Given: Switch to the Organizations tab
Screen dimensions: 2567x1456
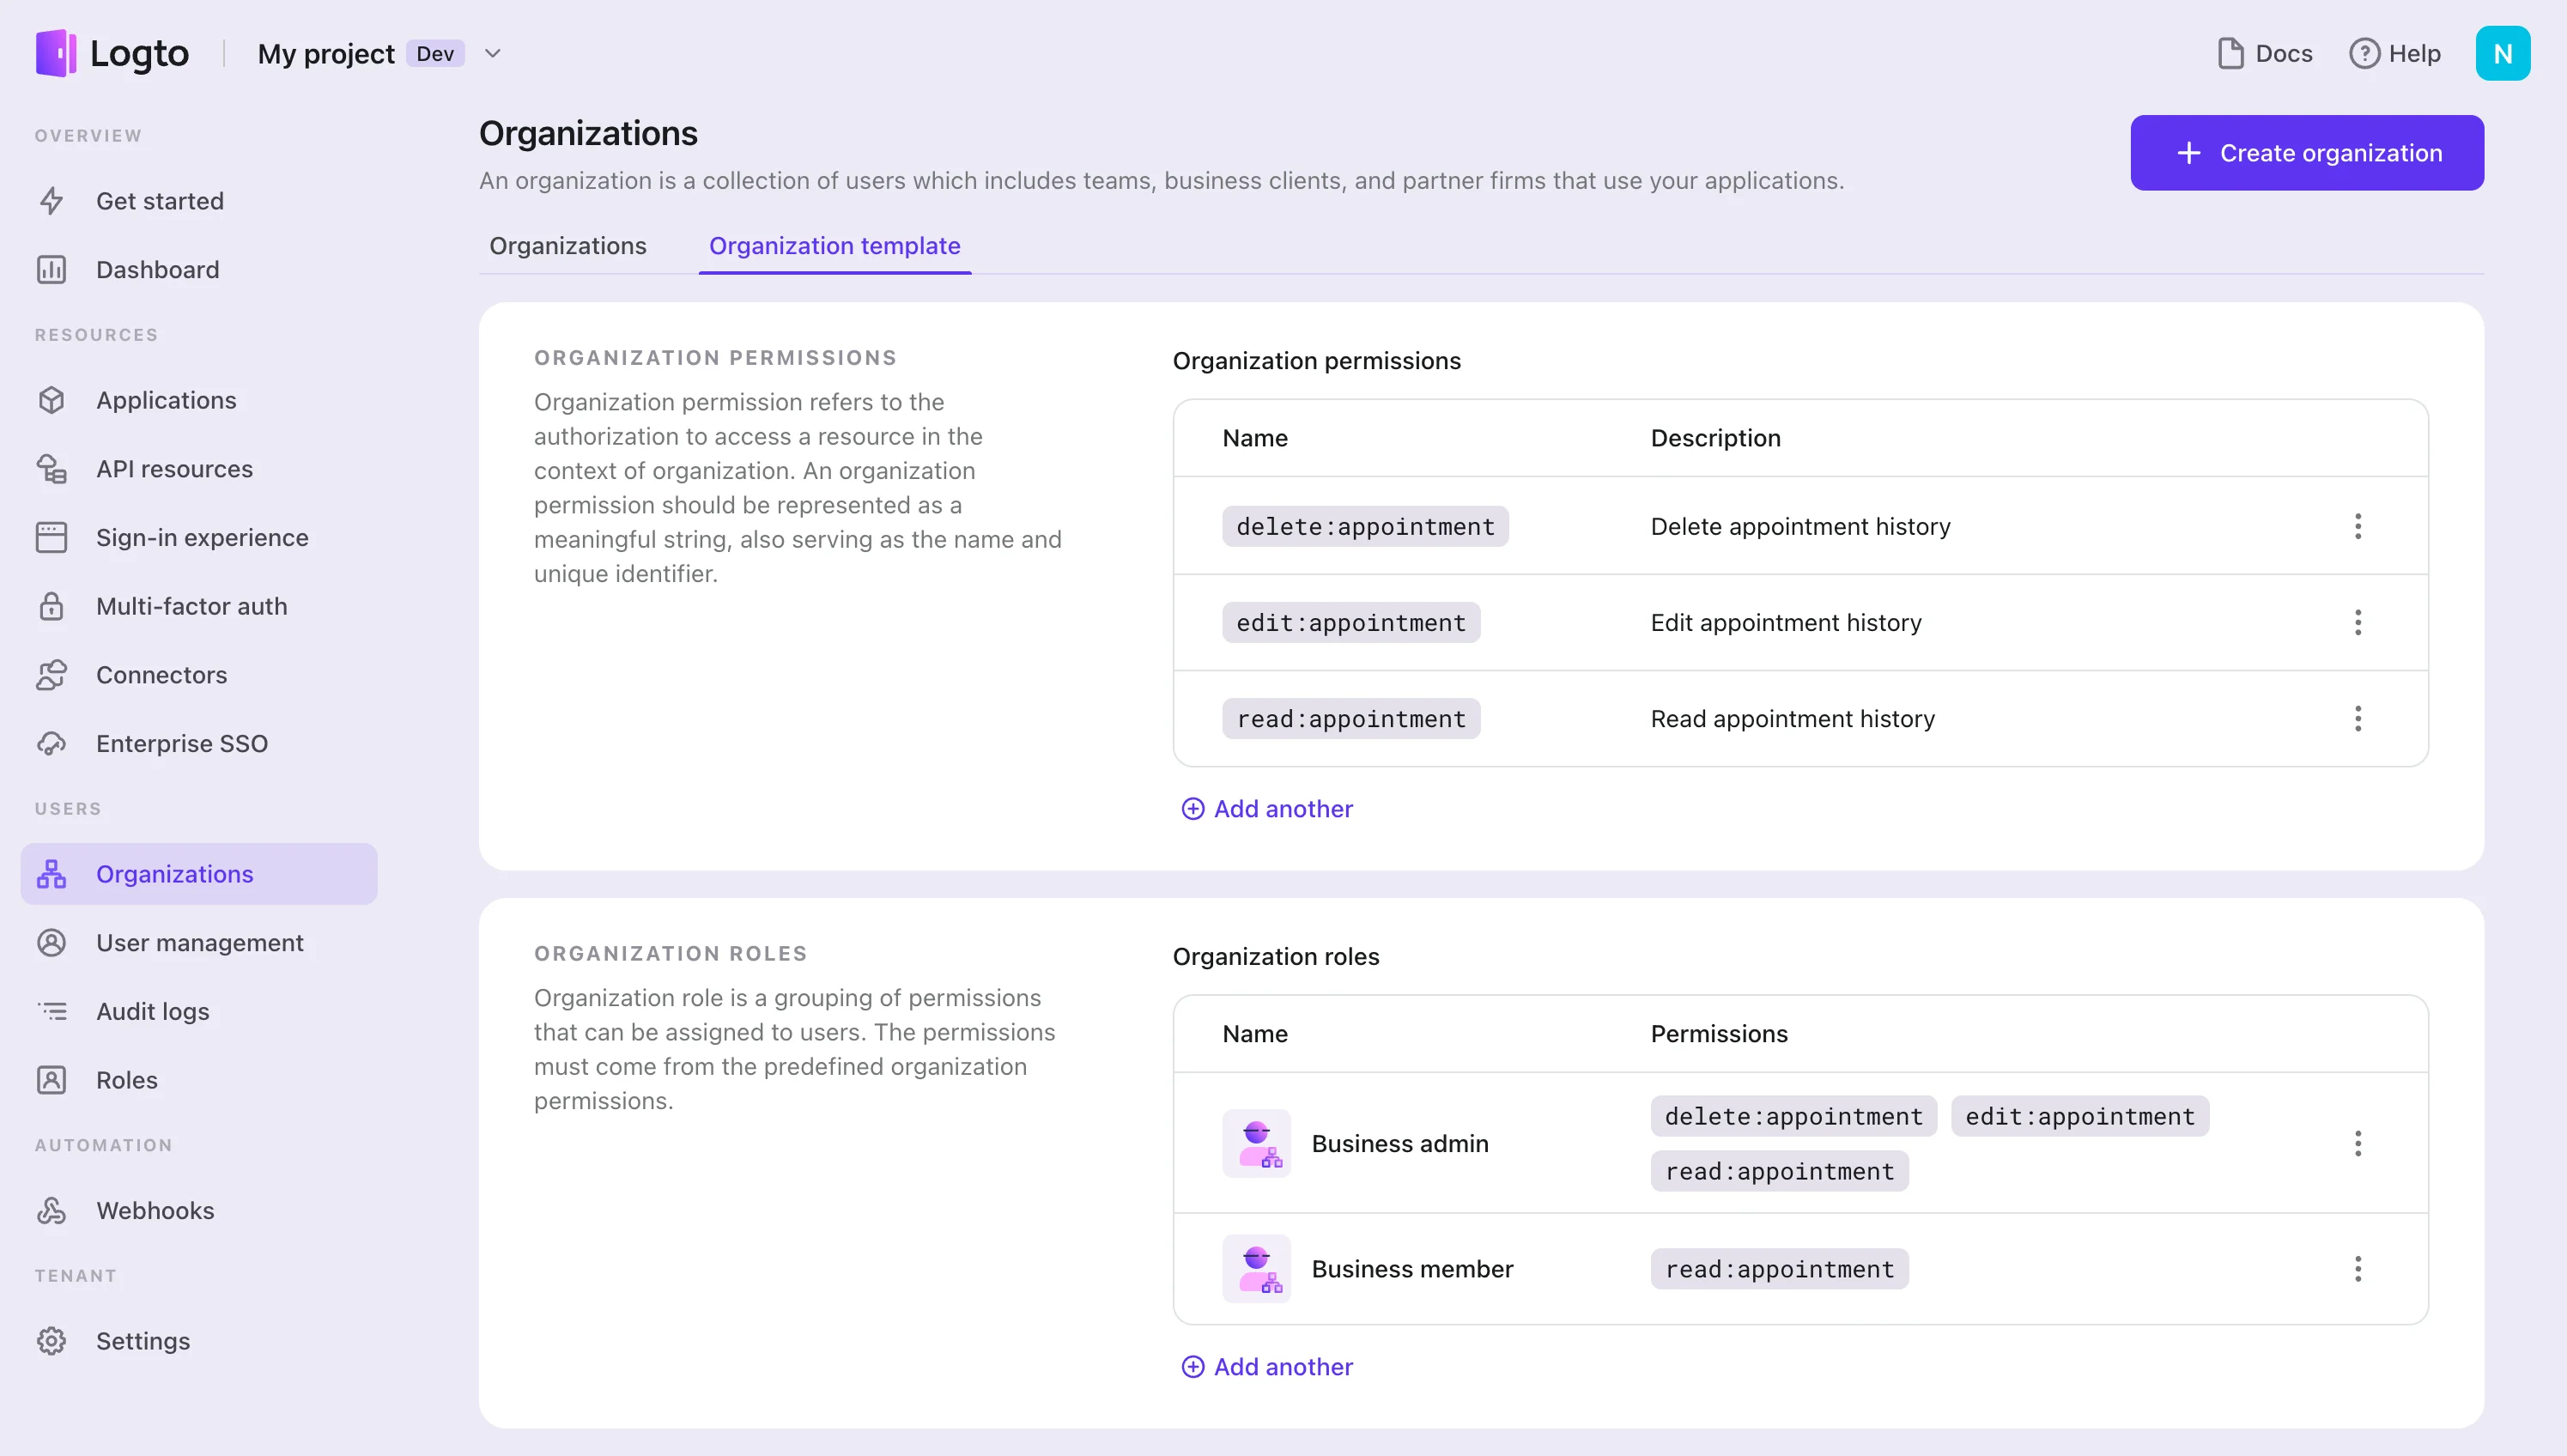Looking at the screenshot, I should coord(567,246).
